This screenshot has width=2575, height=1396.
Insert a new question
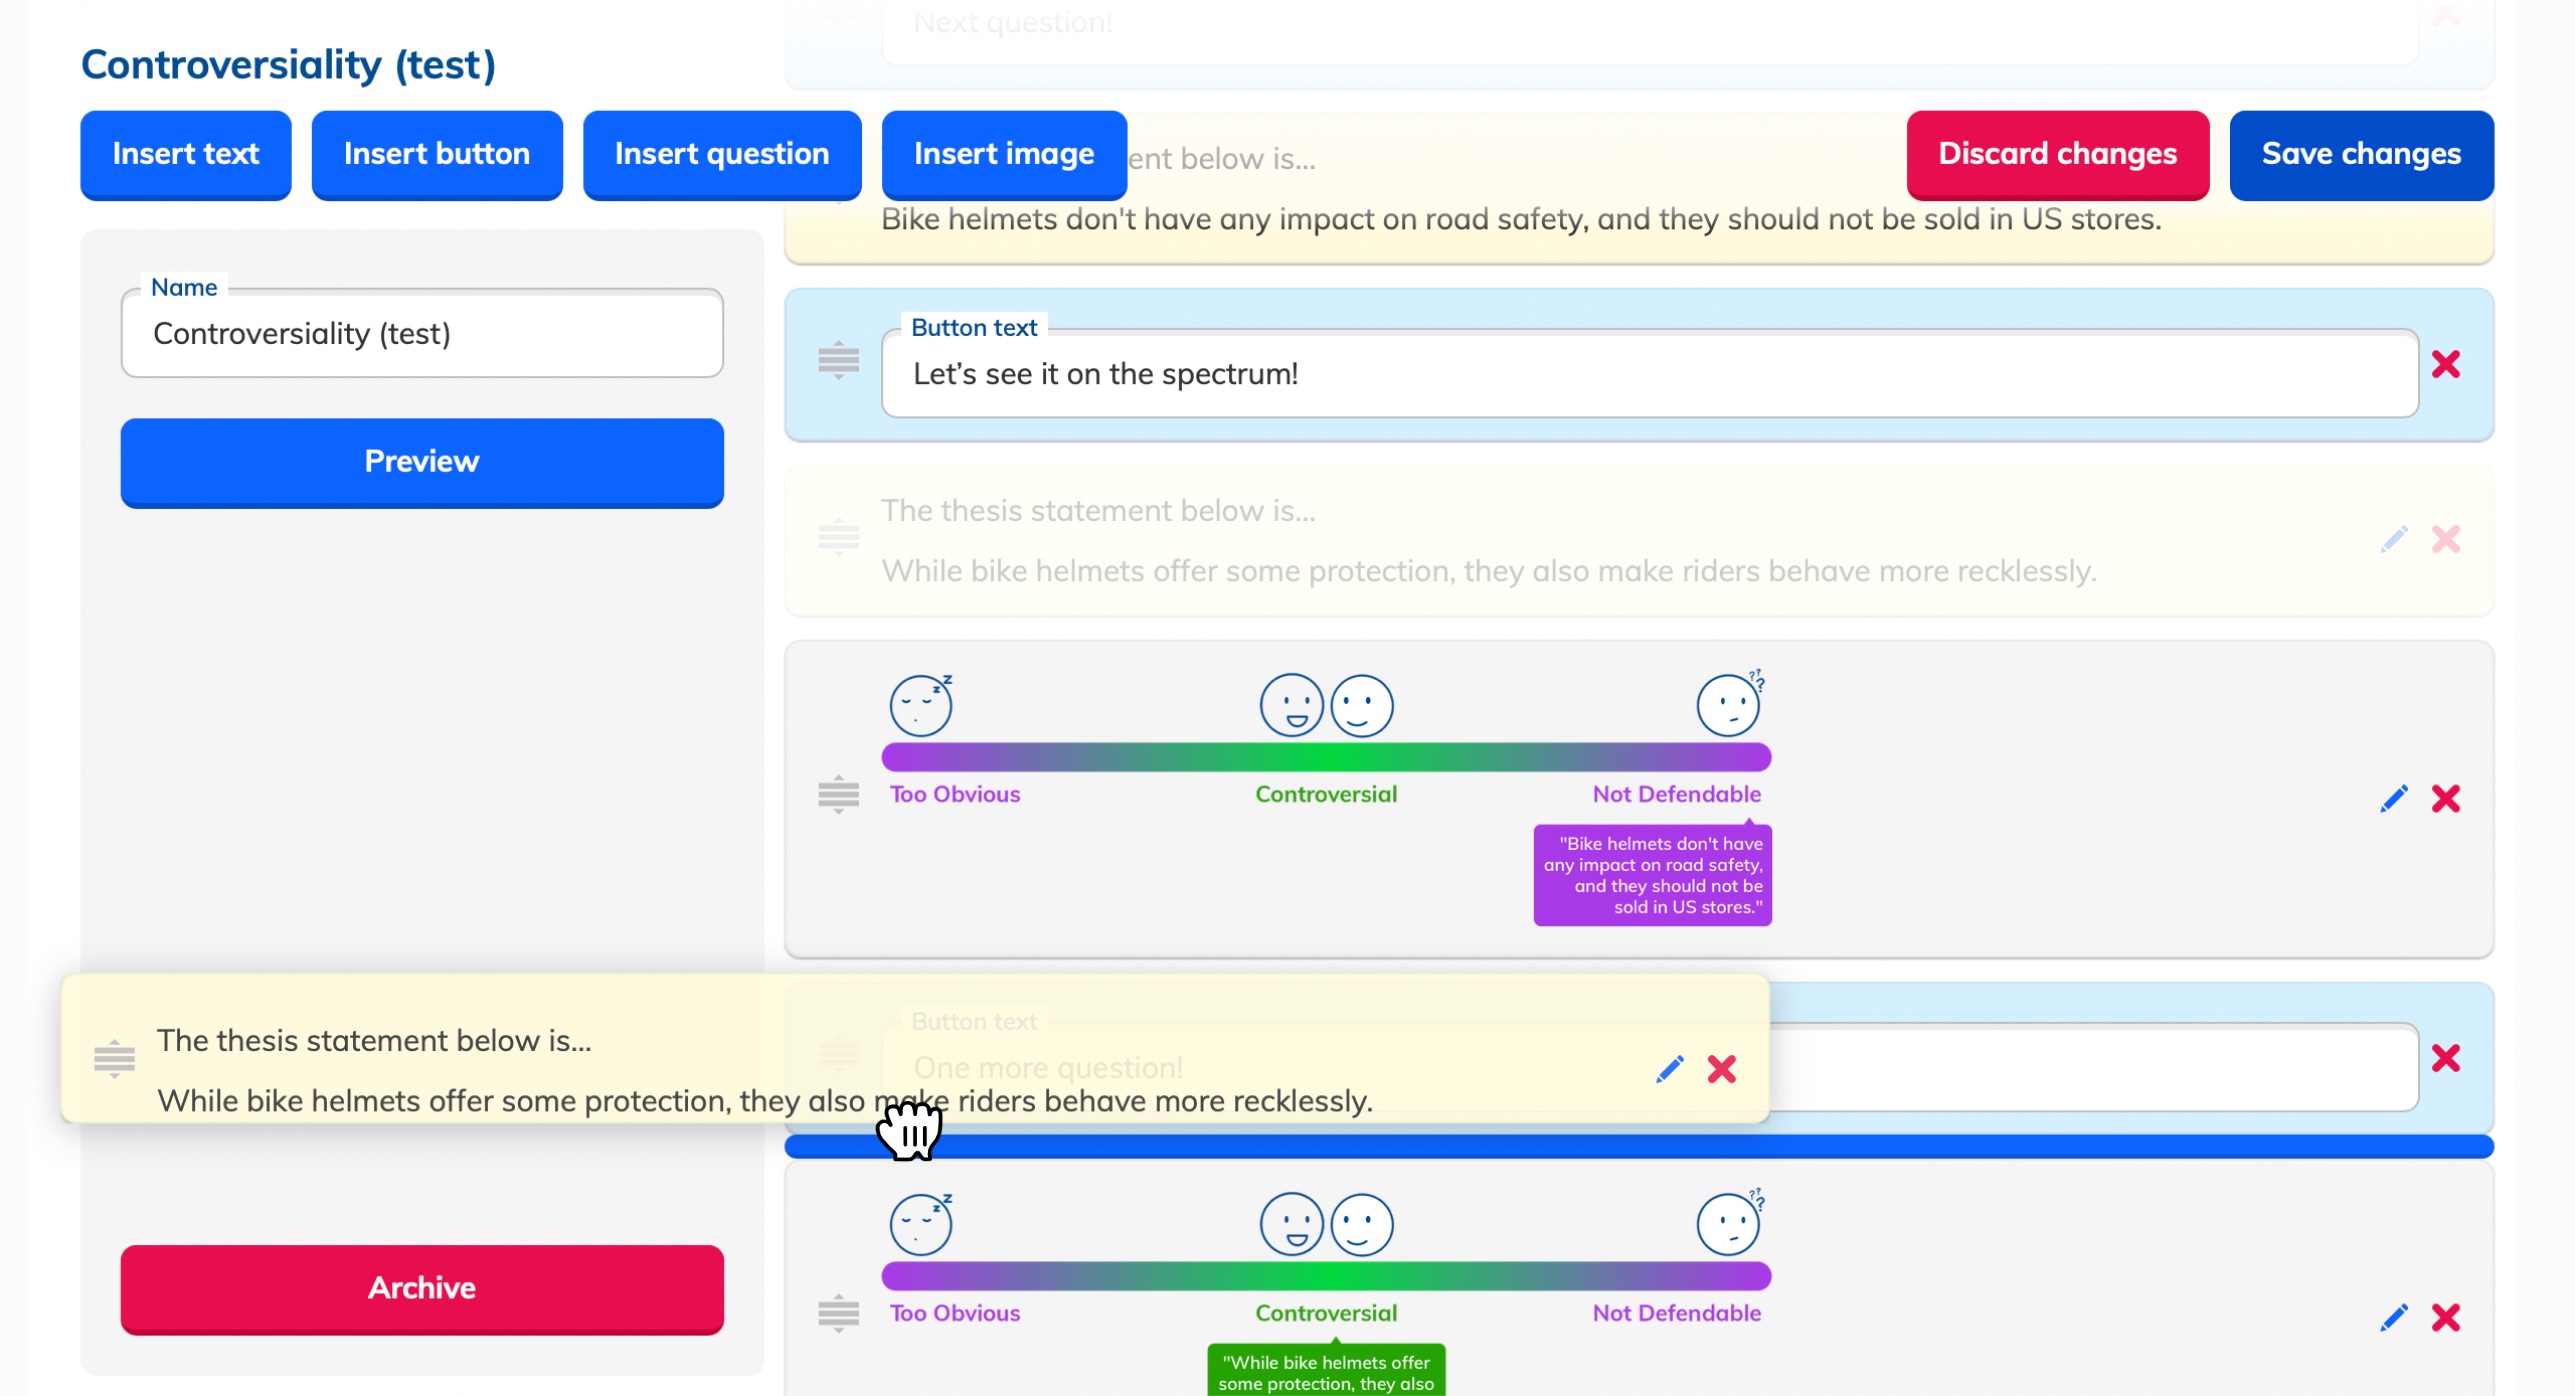point(721,154)
